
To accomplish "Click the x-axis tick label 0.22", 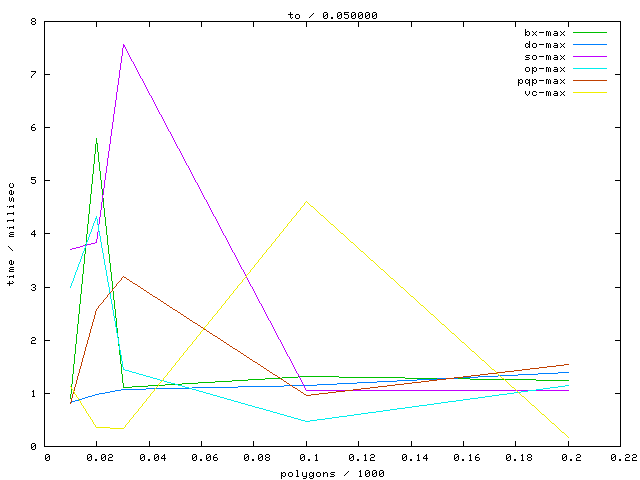I will (621, 458).
